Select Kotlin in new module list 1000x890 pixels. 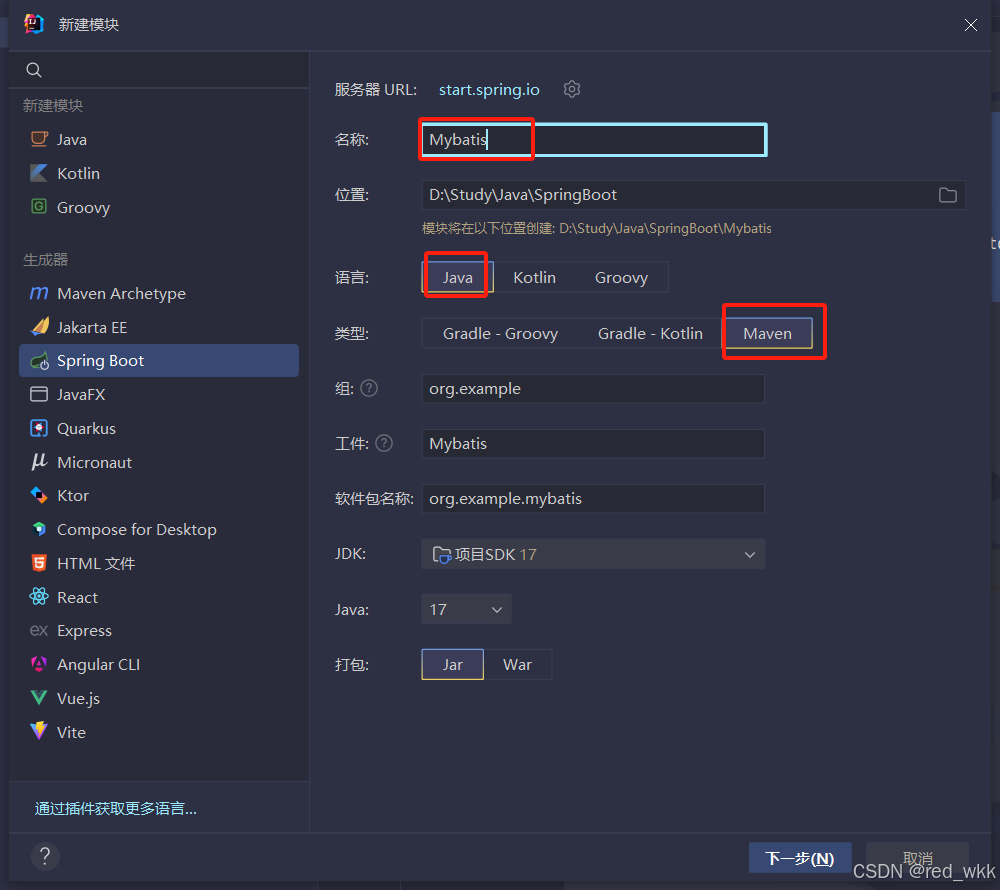(159, 173)
